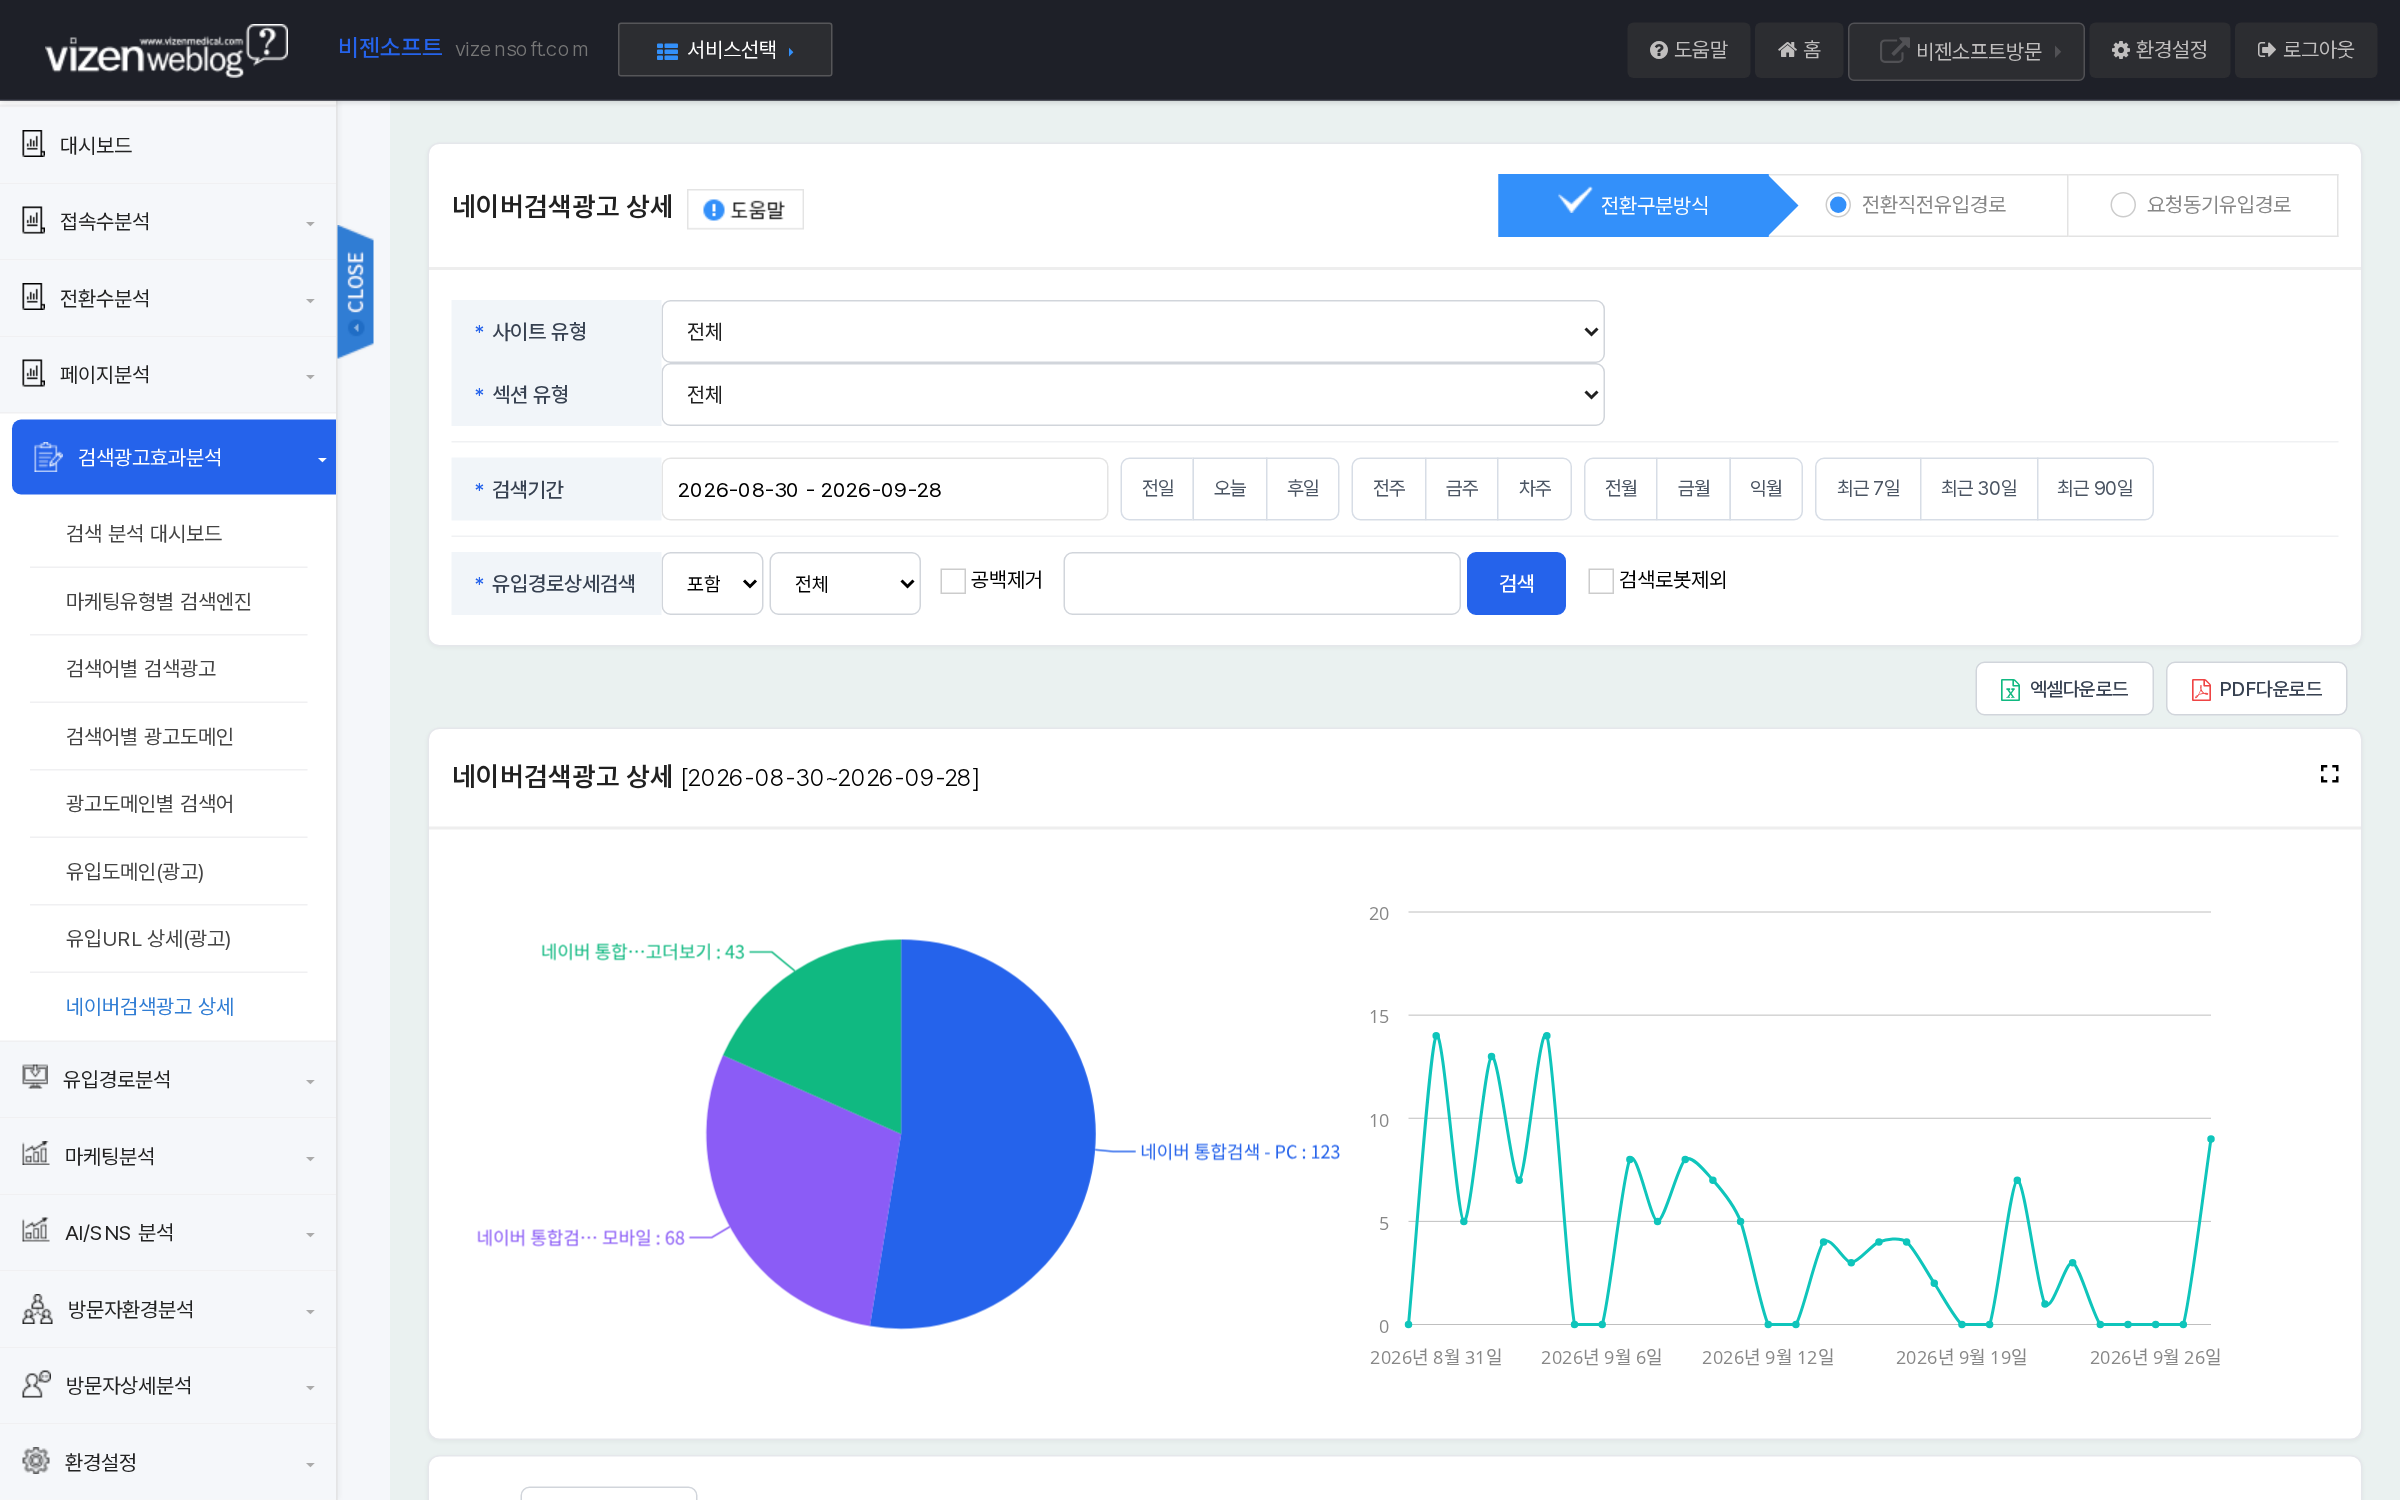Select the 요청동기유입경로 radio button

tap(2122, 205)
